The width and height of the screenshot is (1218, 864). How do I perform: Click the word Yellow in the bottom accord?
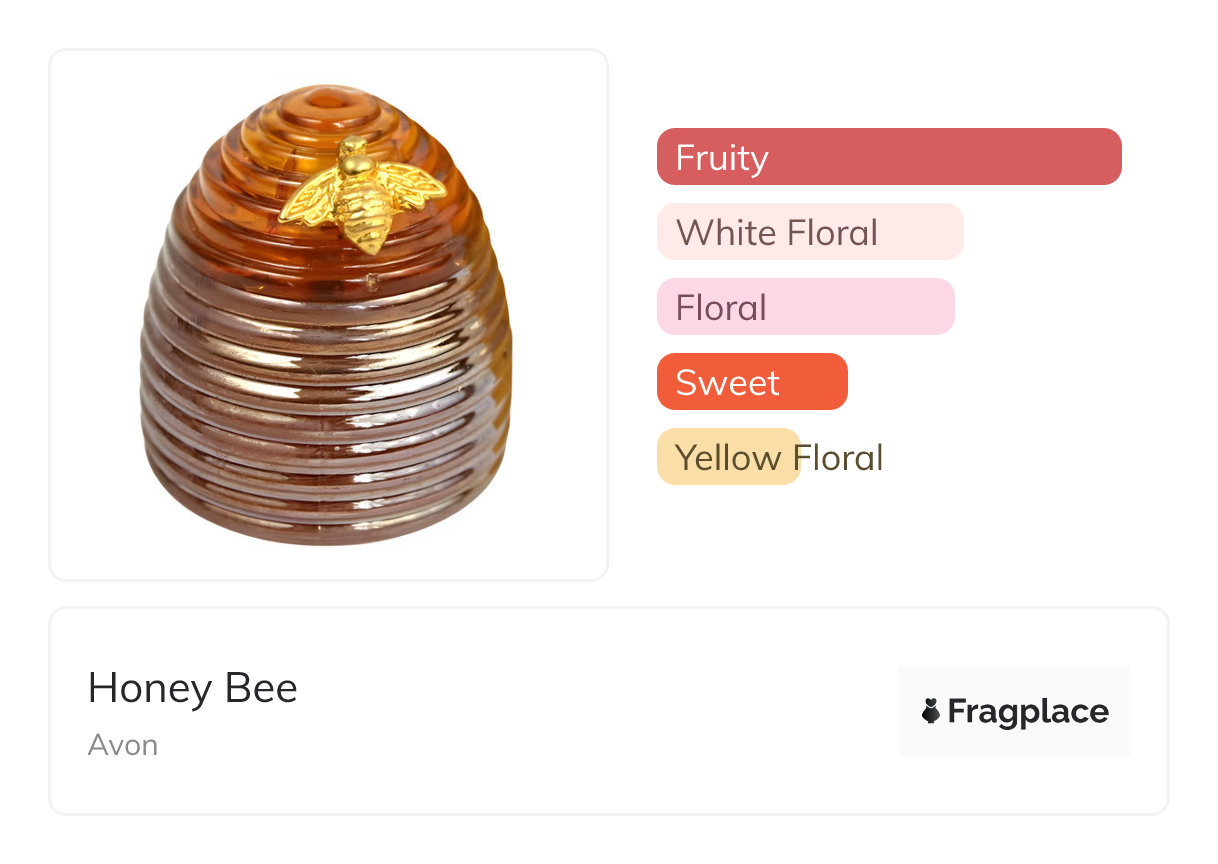(x=728, y=458)
